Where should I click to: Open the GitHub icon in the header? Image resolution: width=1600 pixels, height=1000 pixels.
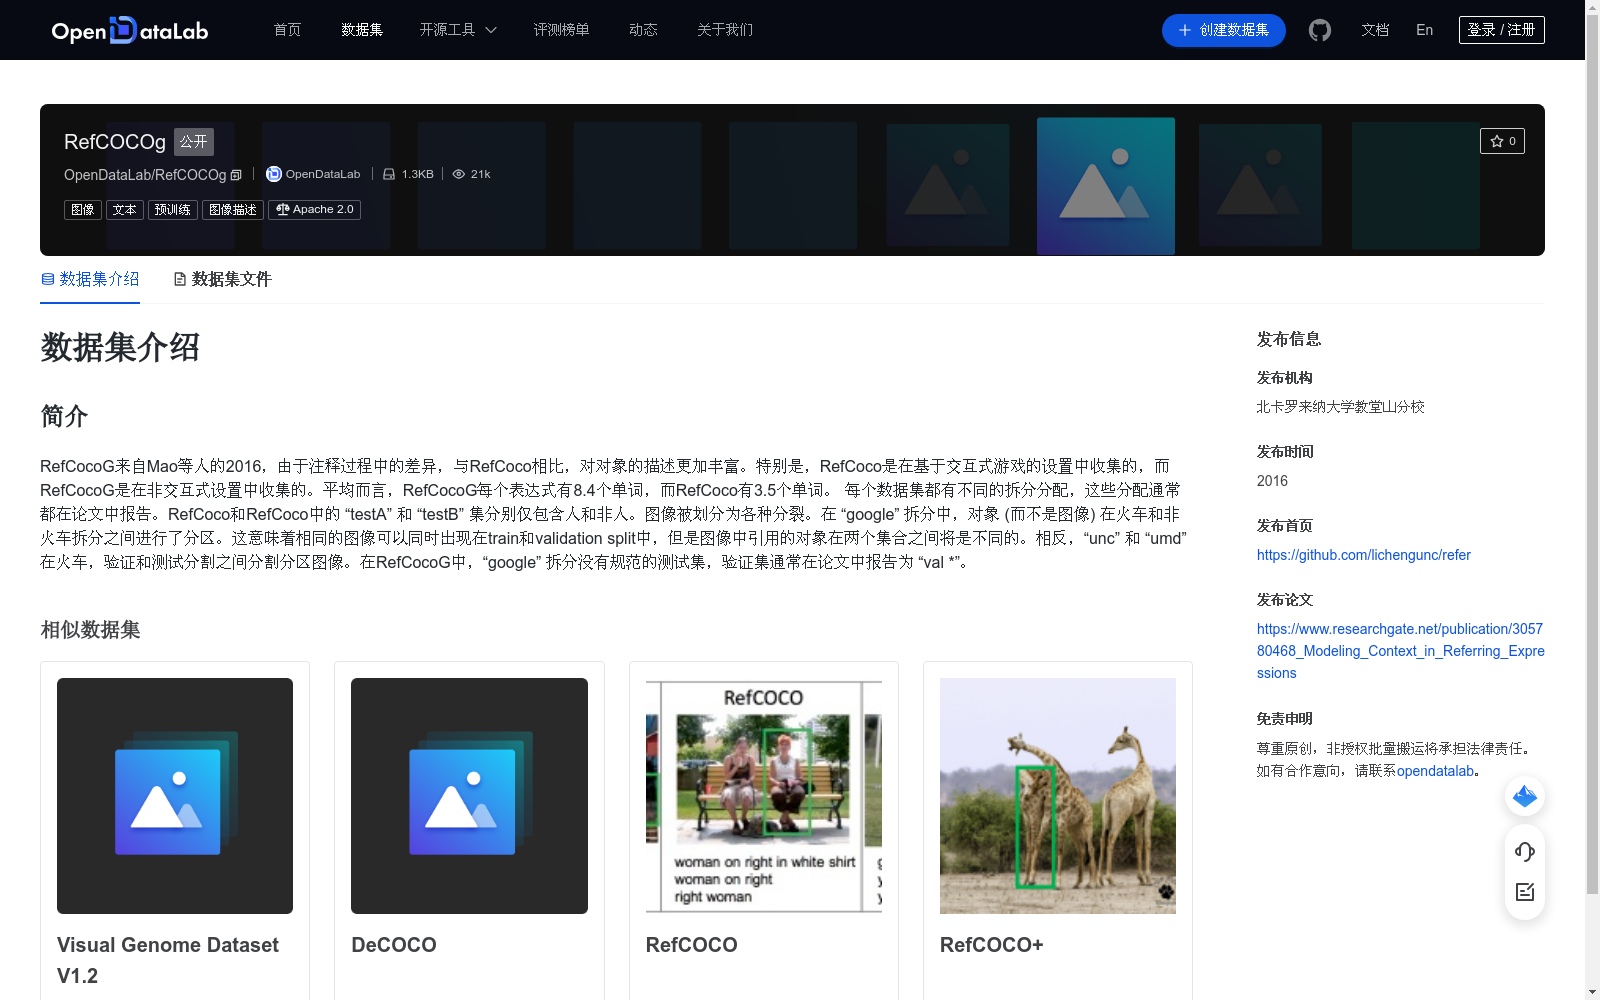1320,30
